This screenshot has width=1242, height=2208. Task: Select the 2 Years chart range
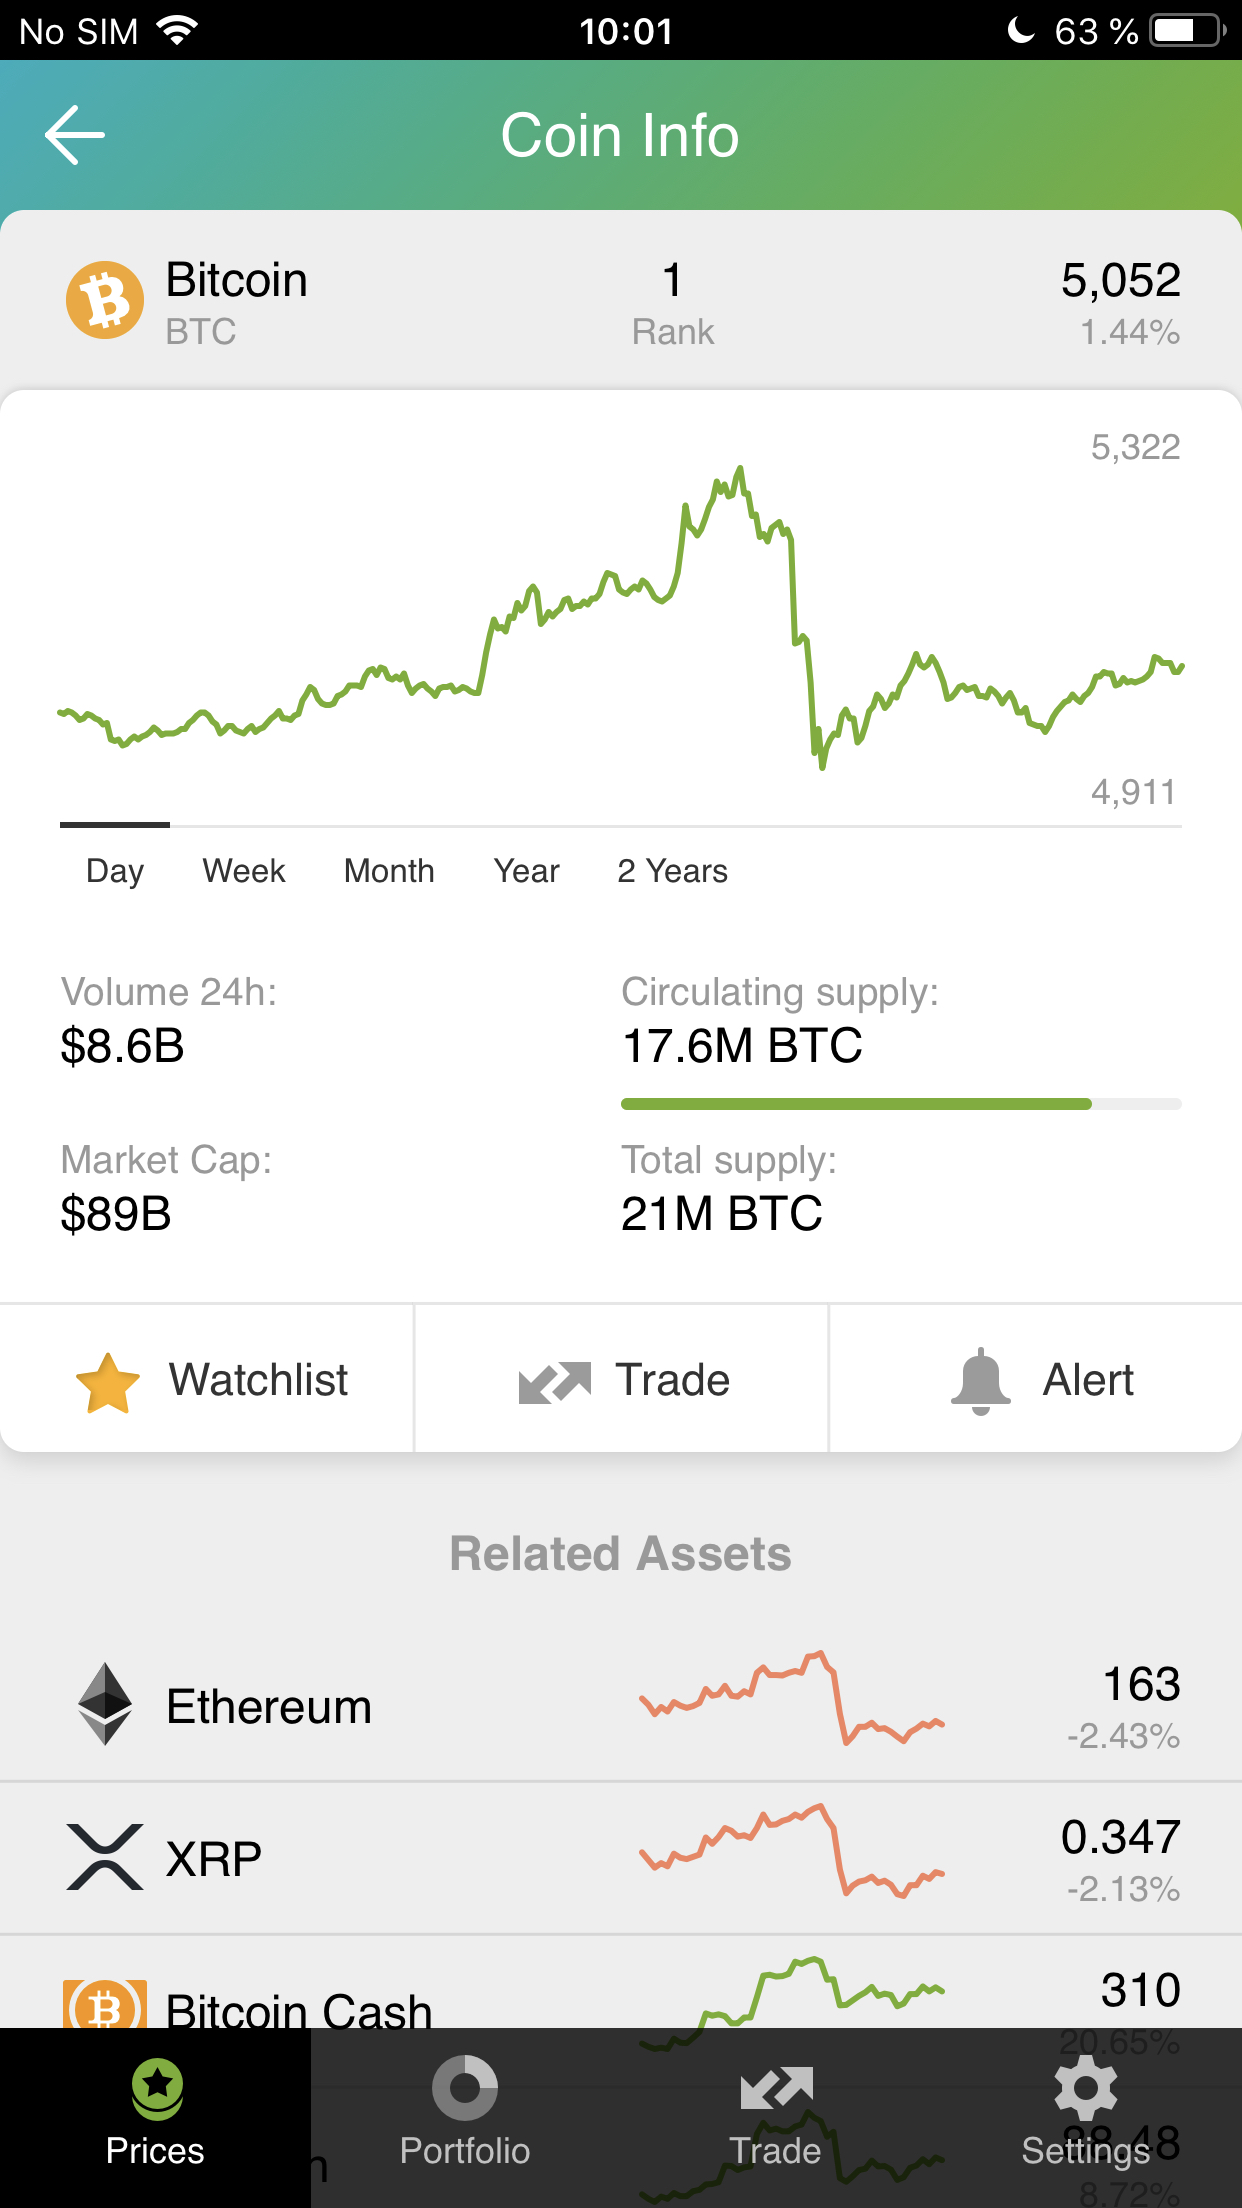pyautogui.click(x=672, y=871)
